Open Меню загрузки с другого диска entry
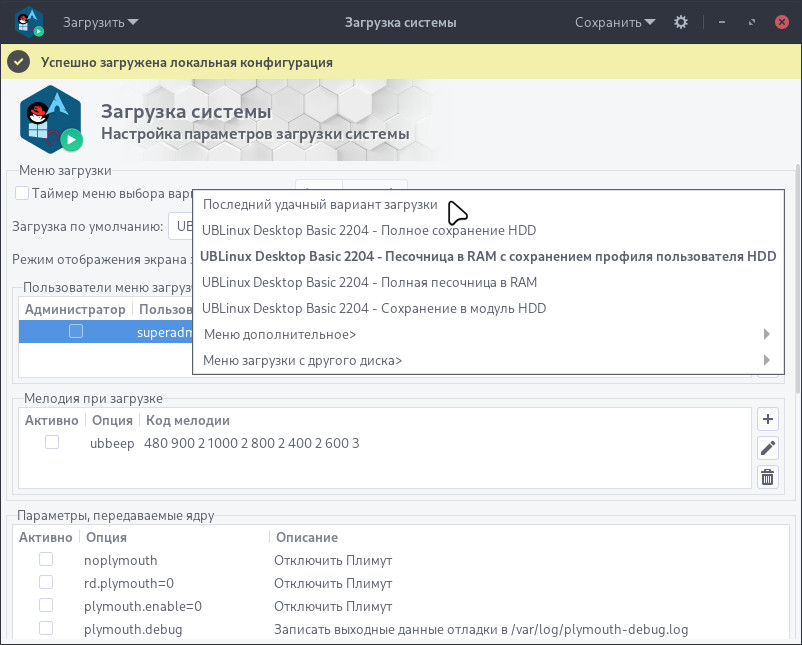This screenshot has height=645, width=802. (488, 361)
